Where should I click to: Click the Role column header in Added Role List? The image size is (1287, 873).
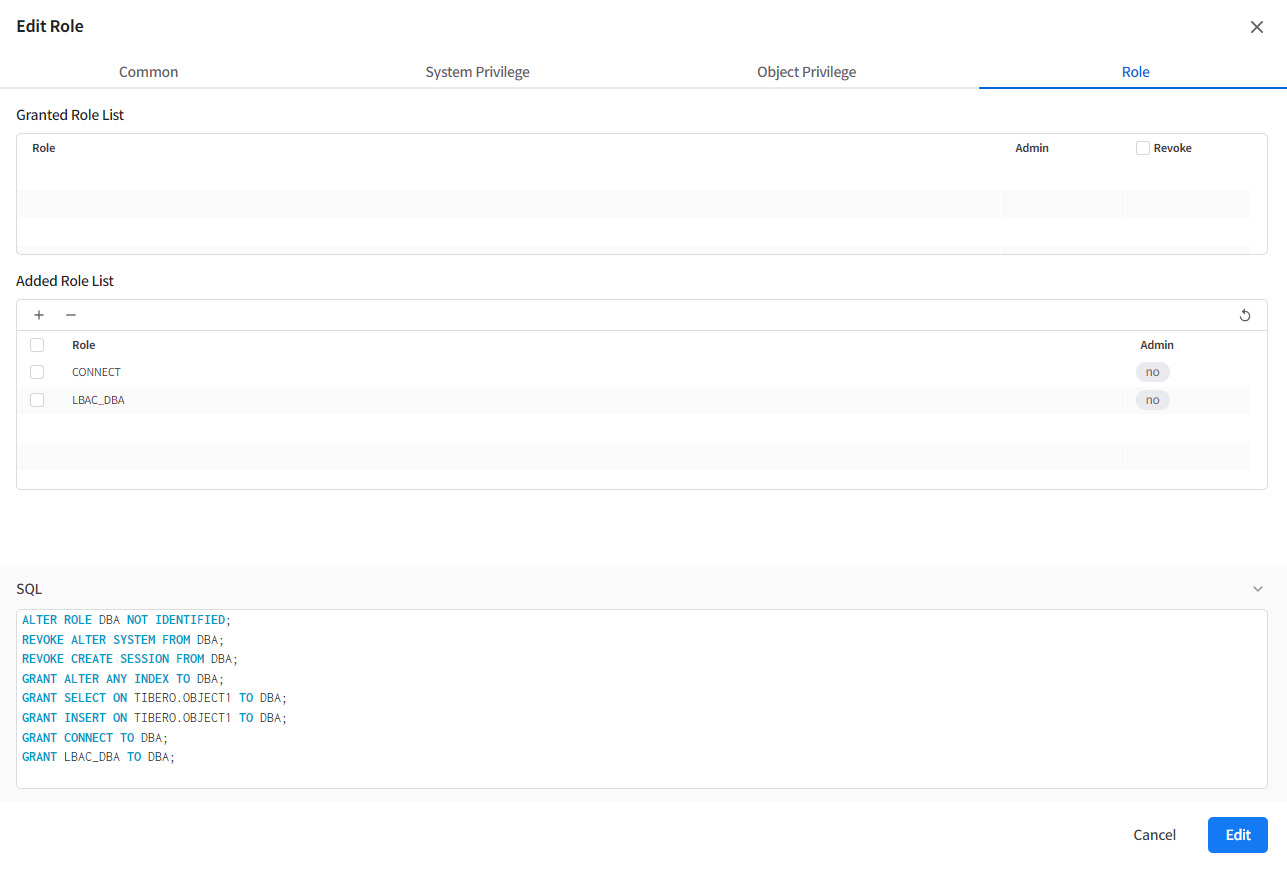pyautogui.click(x=84, y=345)
